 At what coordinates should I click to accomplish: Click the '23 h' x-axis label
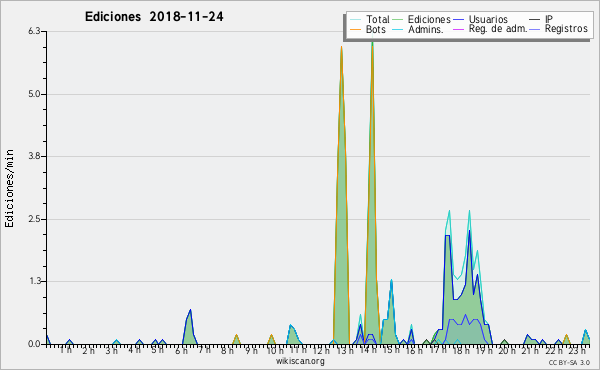(577, 350)
